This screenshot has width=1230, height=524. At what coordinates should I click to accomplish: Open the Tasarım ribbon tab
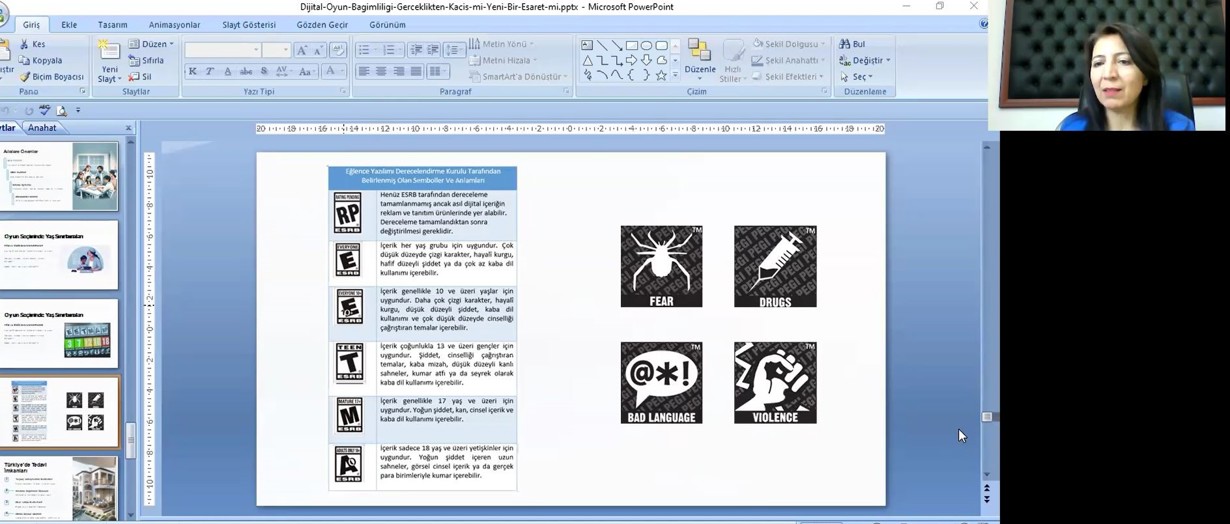pyautogui.click(x=113, y=24)
